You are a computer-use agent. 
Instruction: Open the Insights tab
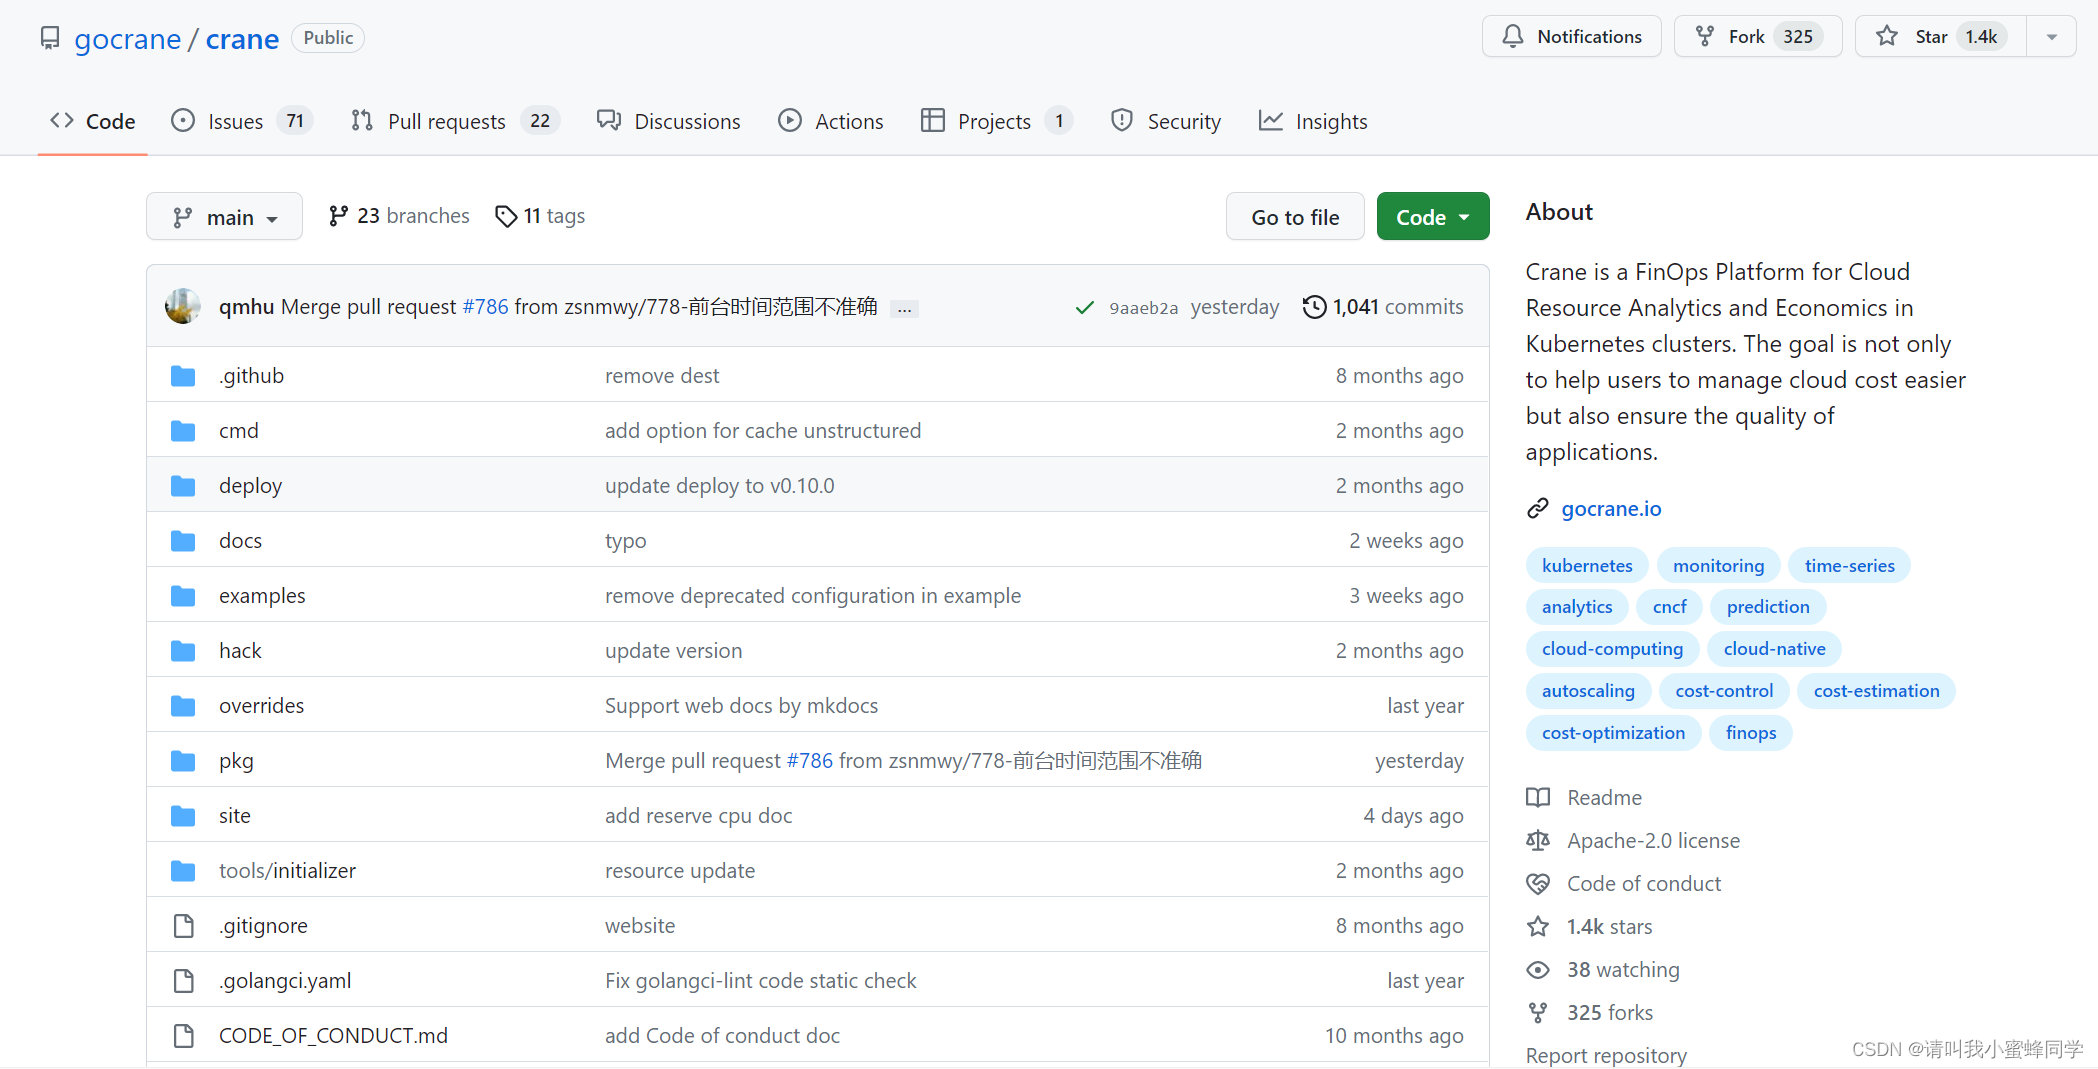1313,122
